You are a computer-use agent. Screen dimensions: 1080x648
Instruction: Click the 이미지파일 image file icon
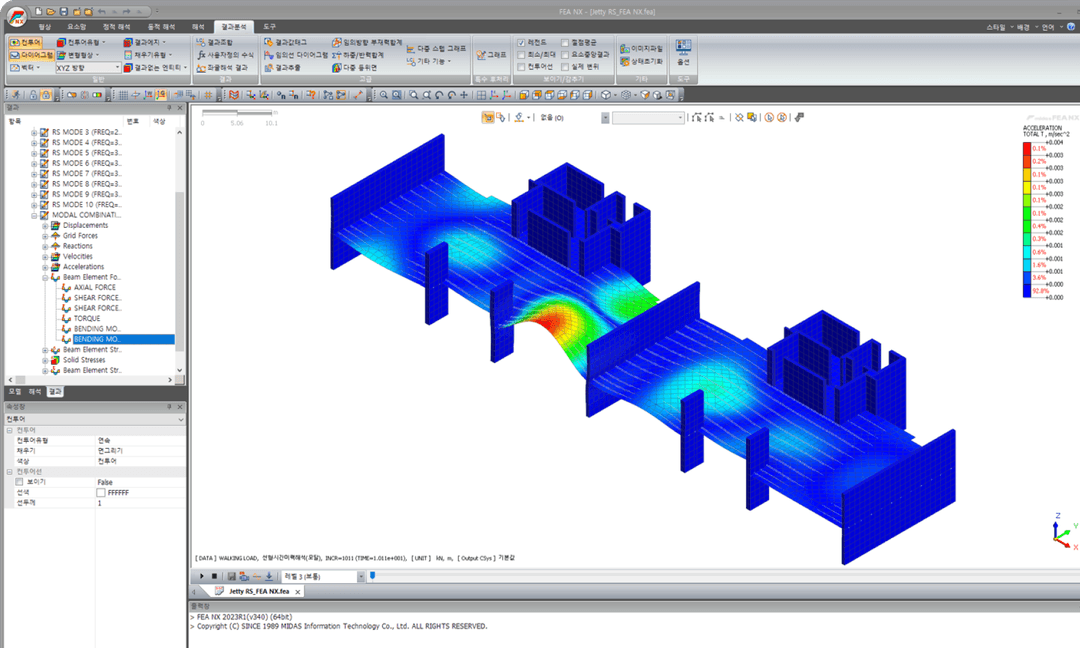tap(641, 48)
